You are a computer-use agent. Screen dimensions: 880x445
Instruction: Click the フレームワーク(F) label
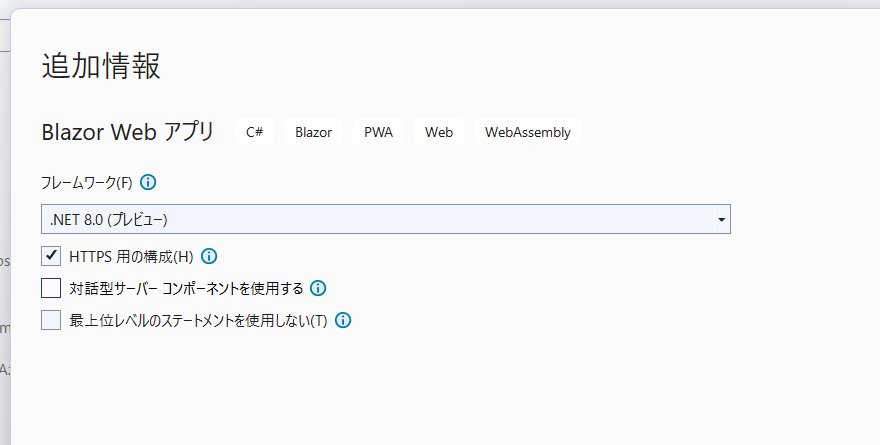tap(87, 183)
